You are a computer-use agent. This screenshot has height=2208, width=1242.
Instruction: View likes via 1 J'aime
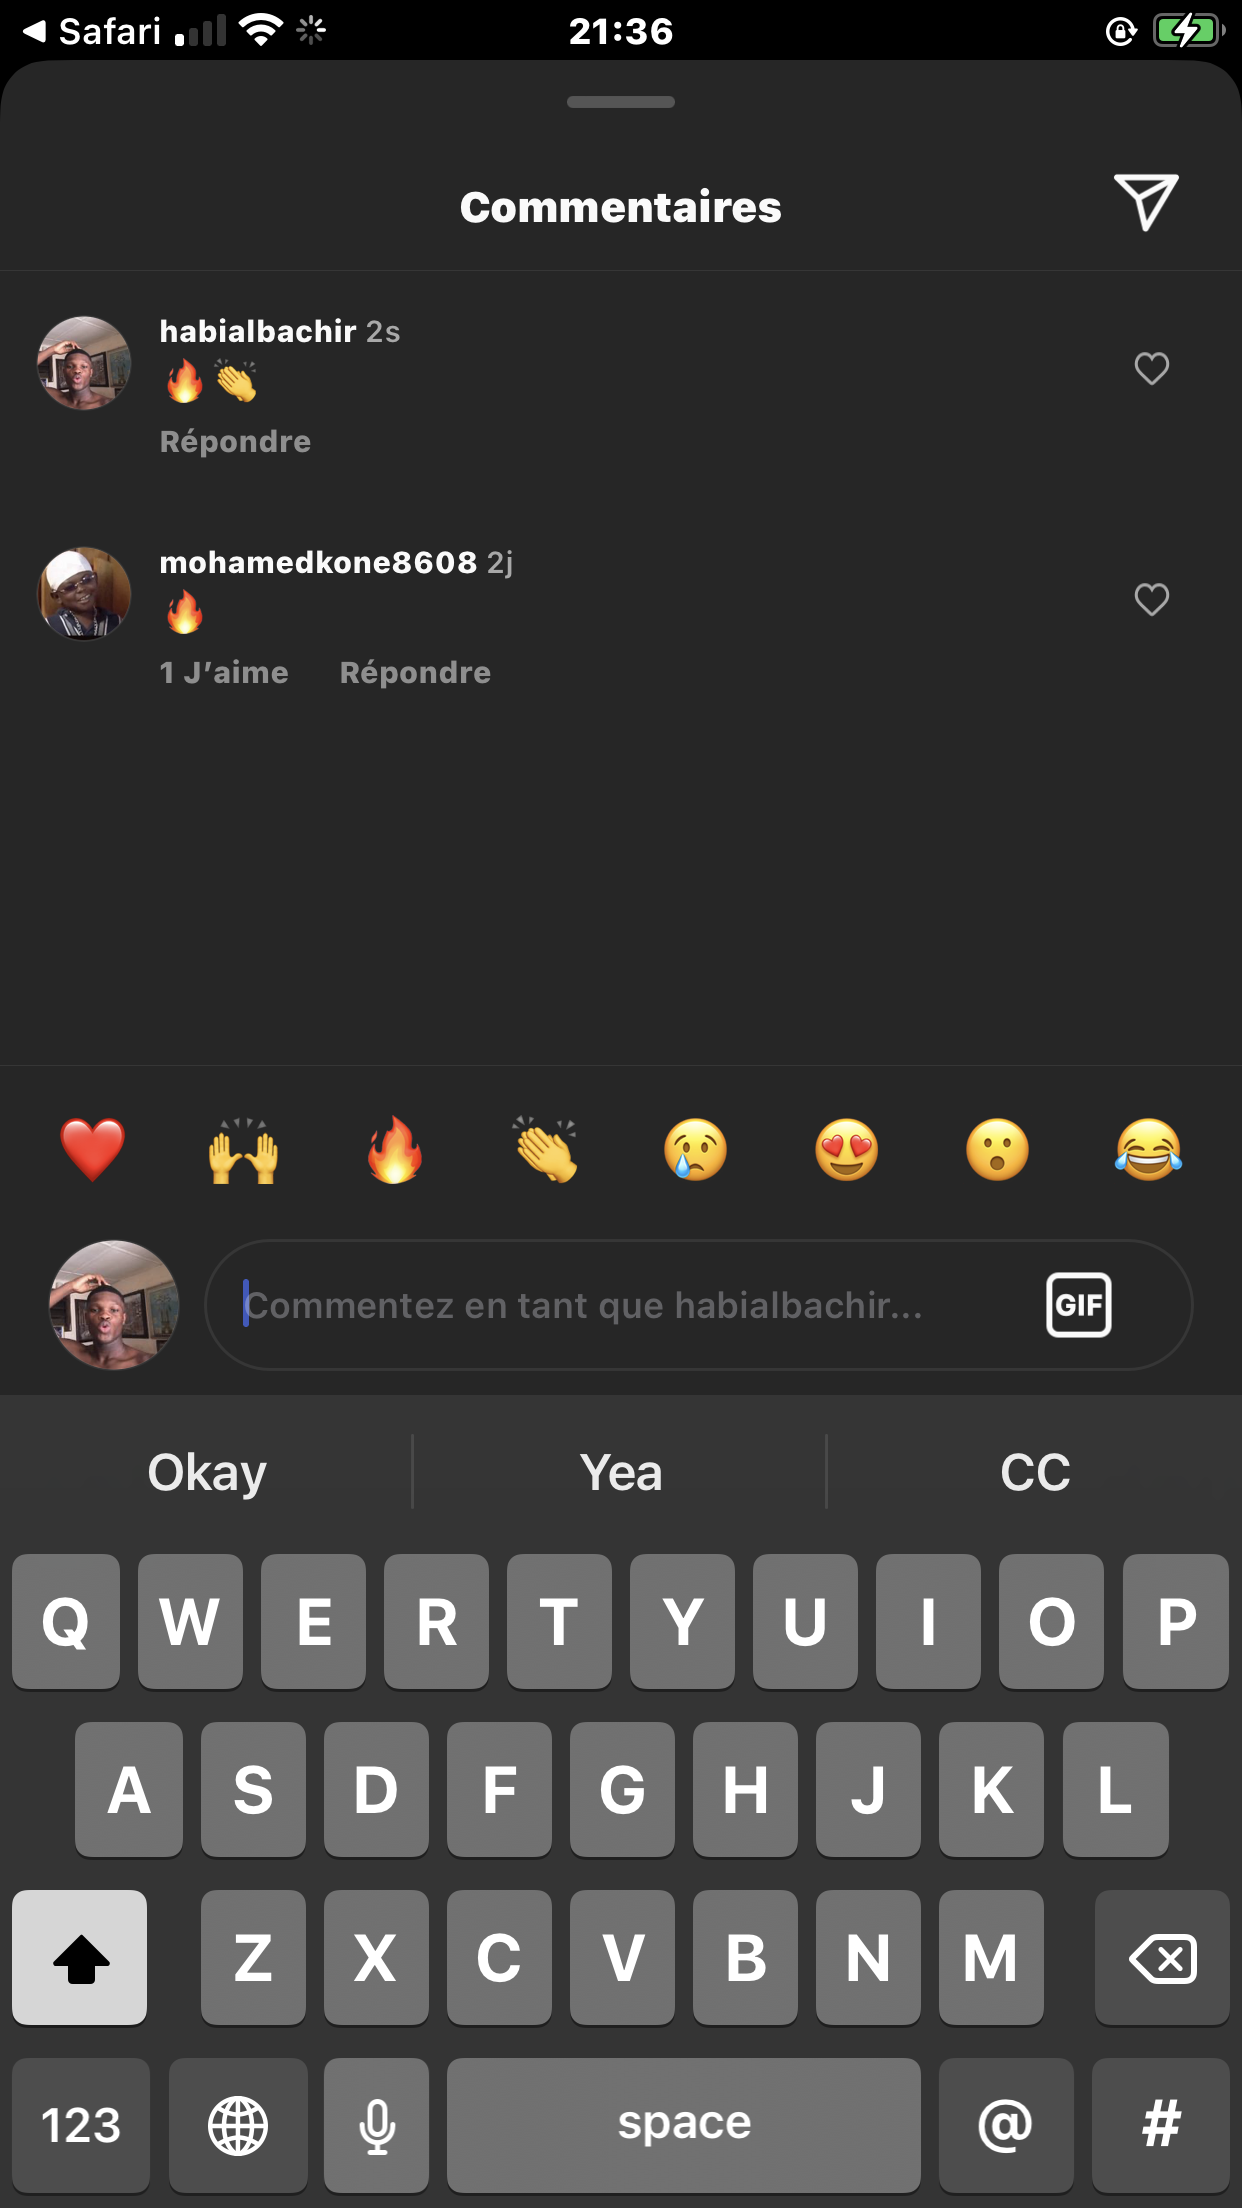(224, 672)
